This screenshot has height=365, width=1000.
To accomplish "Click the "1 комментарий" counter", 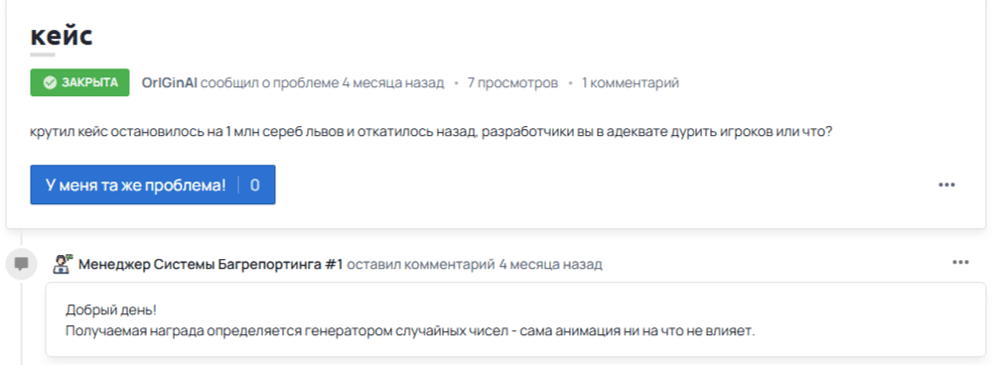I will [630, 83].
